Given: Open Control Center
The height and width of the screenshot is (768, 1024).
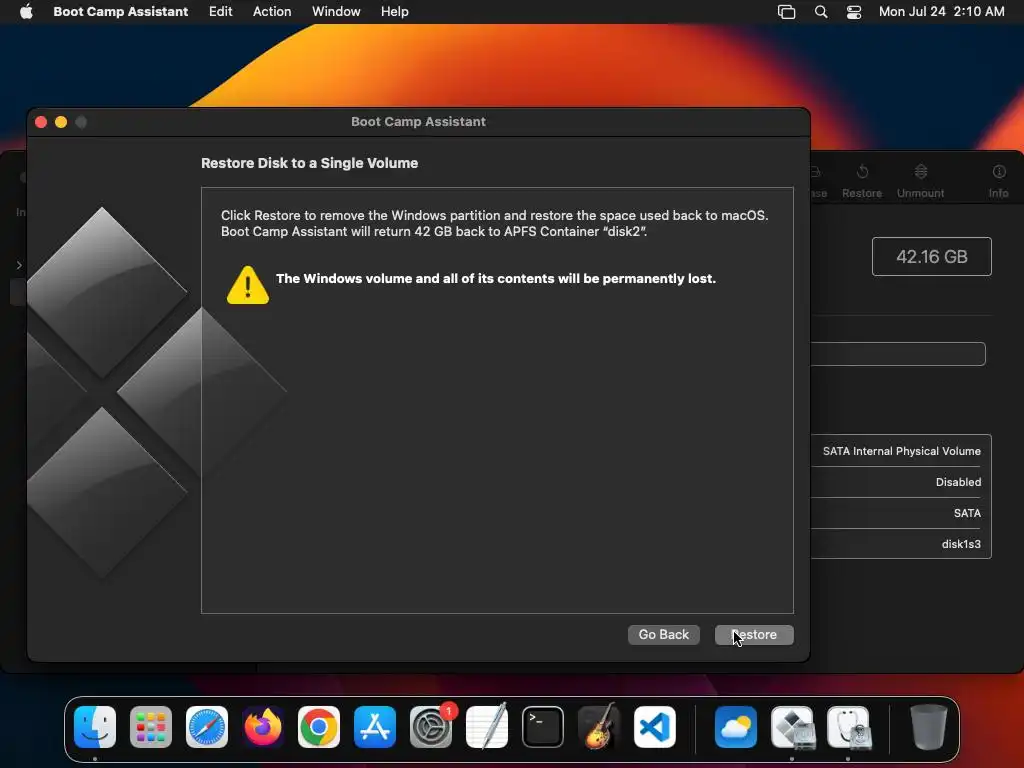Looking at the screenshot, I should 854,12.
